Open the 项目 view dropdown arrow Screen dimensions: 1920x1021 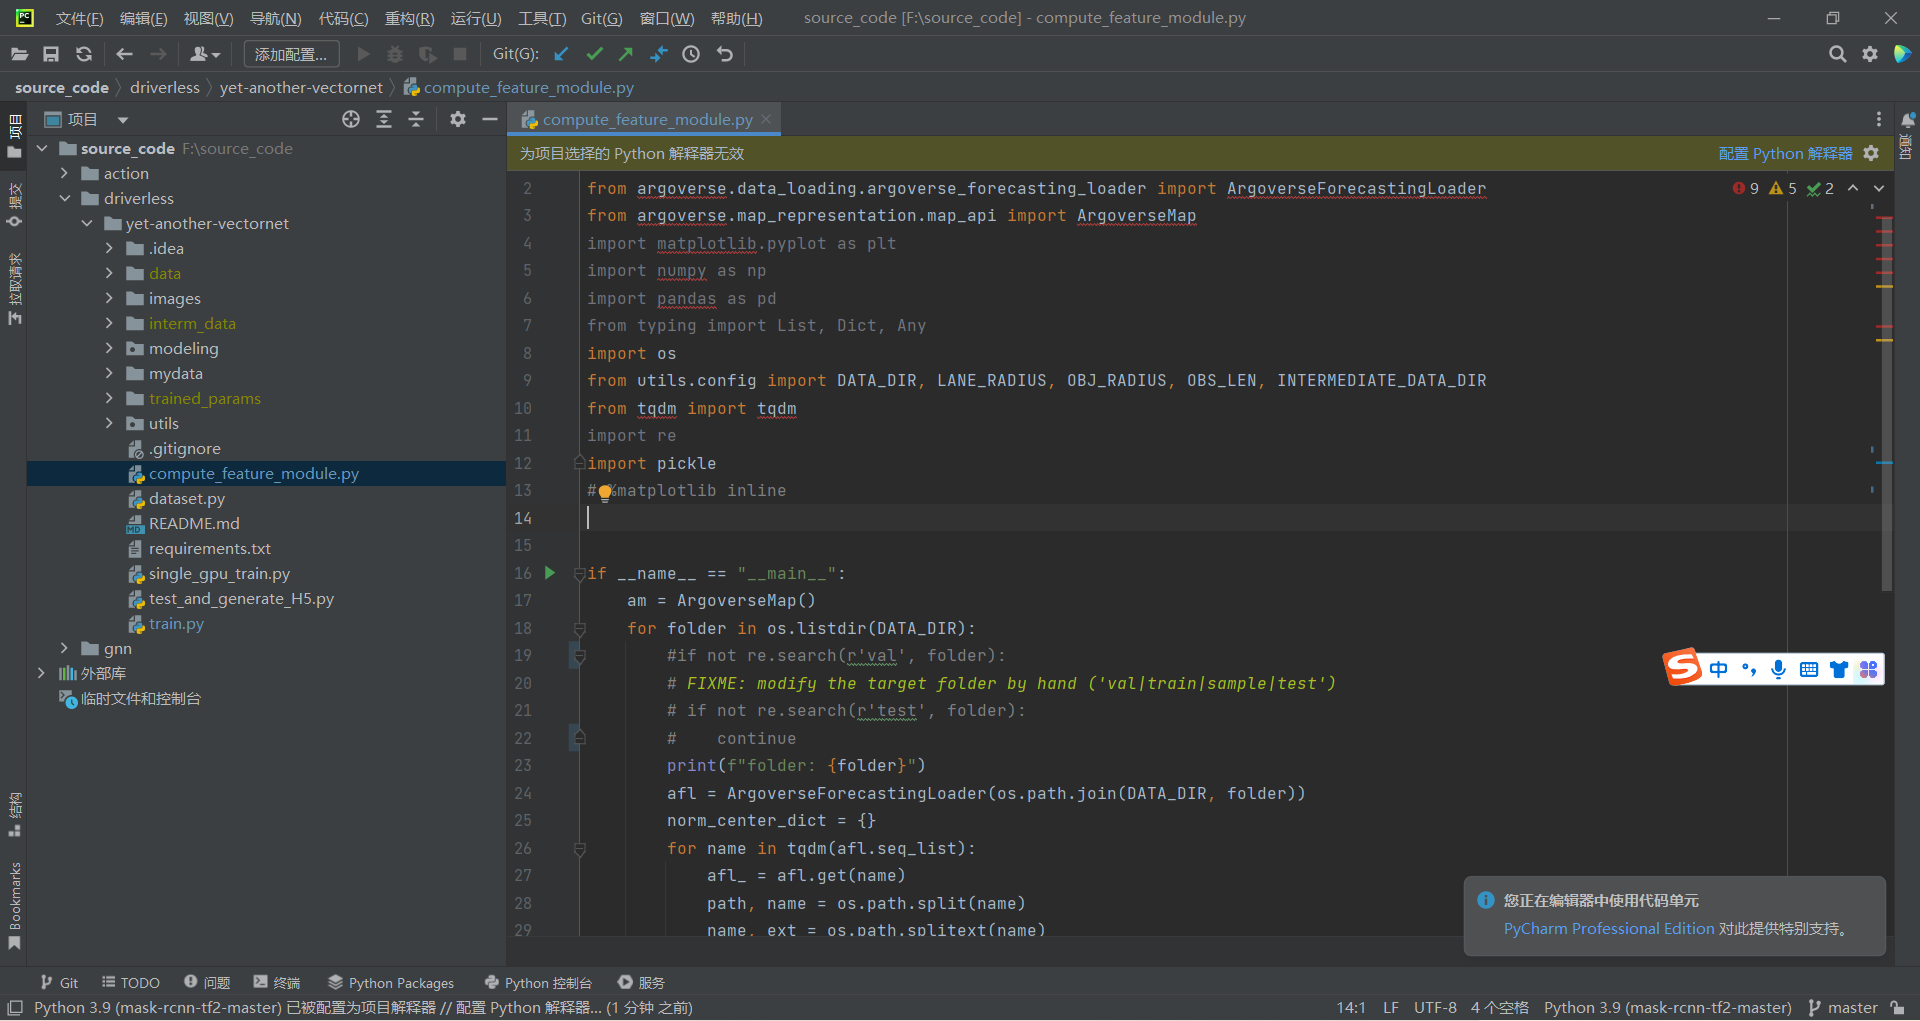click(122, 119)
